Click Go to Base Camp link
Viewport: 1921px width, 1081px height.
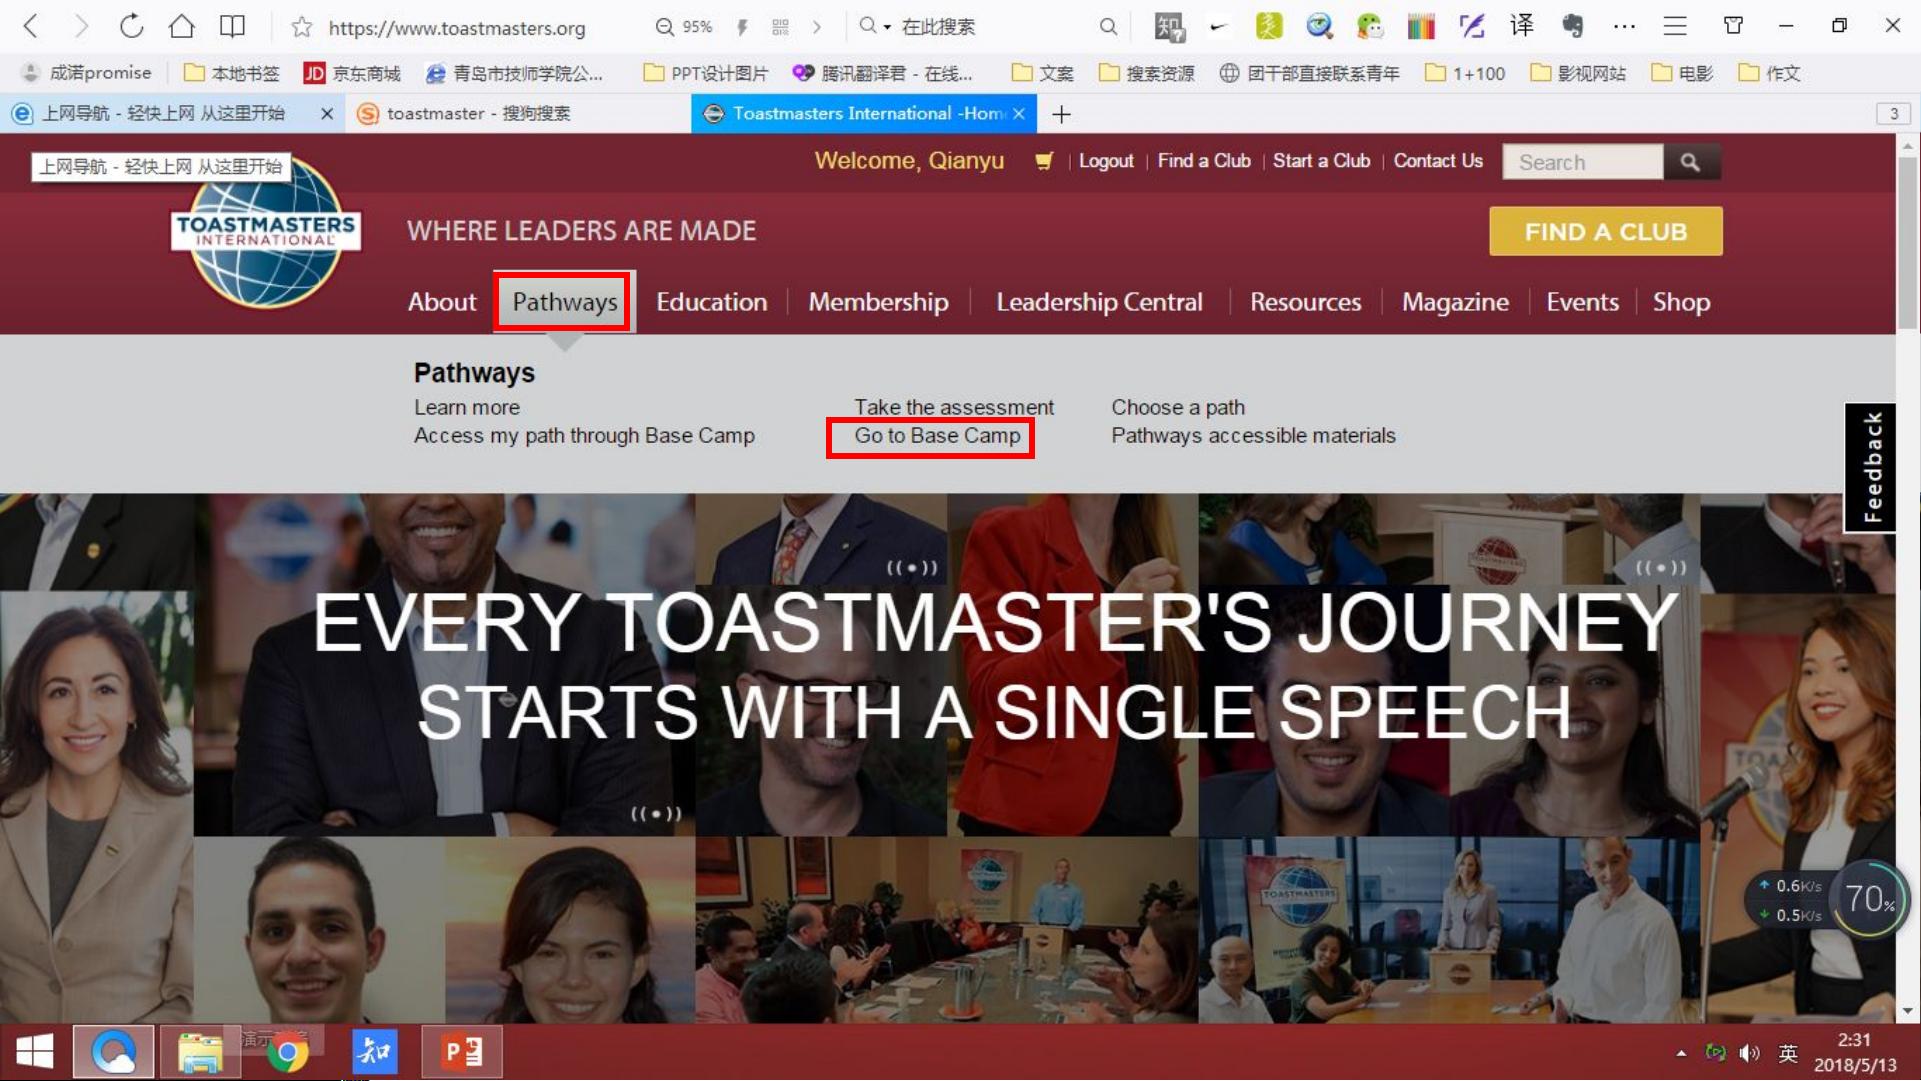point(936,436)
